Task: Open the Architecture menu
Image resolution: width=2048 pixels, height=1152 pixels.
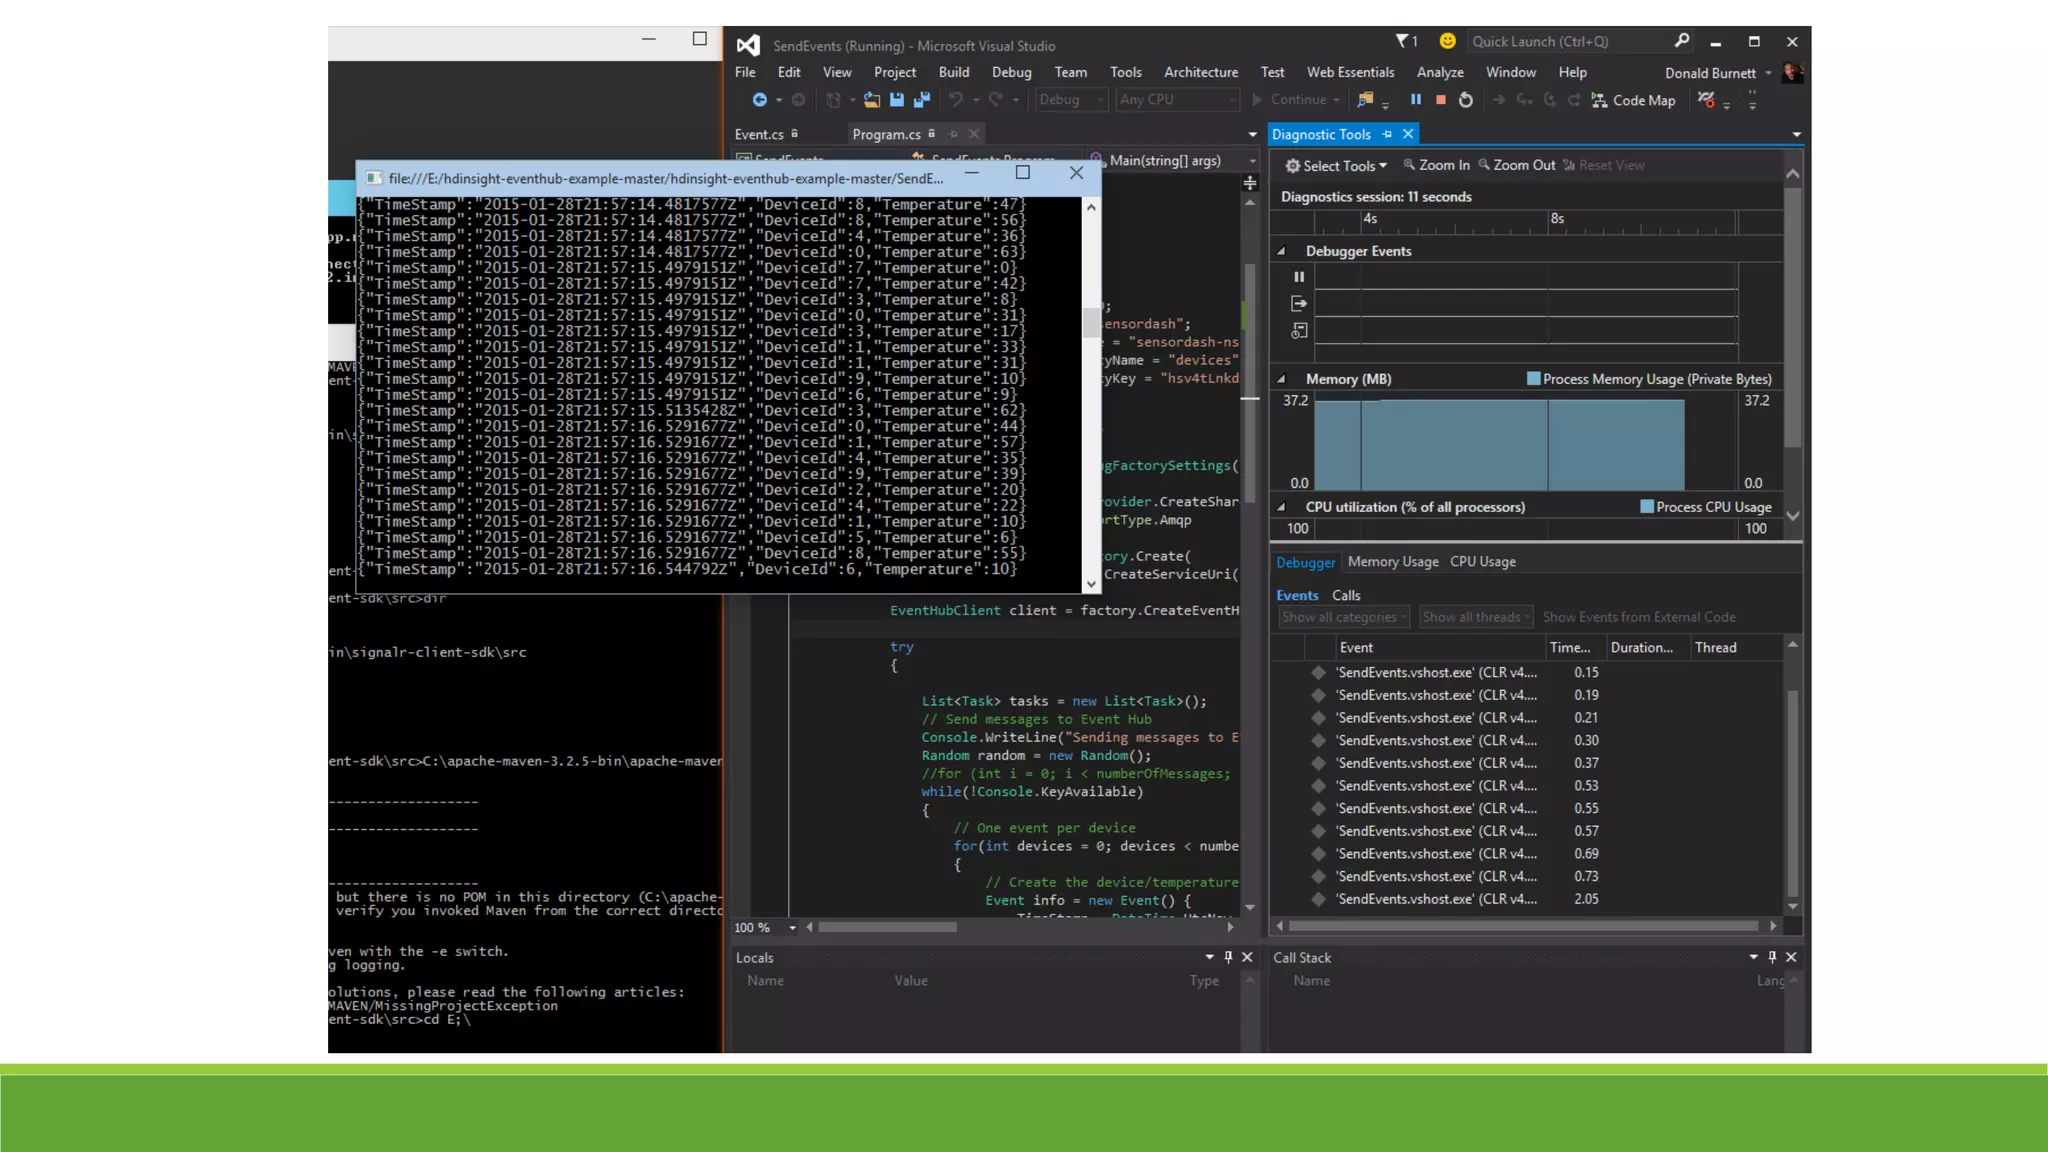Action: coord(1200,72)
